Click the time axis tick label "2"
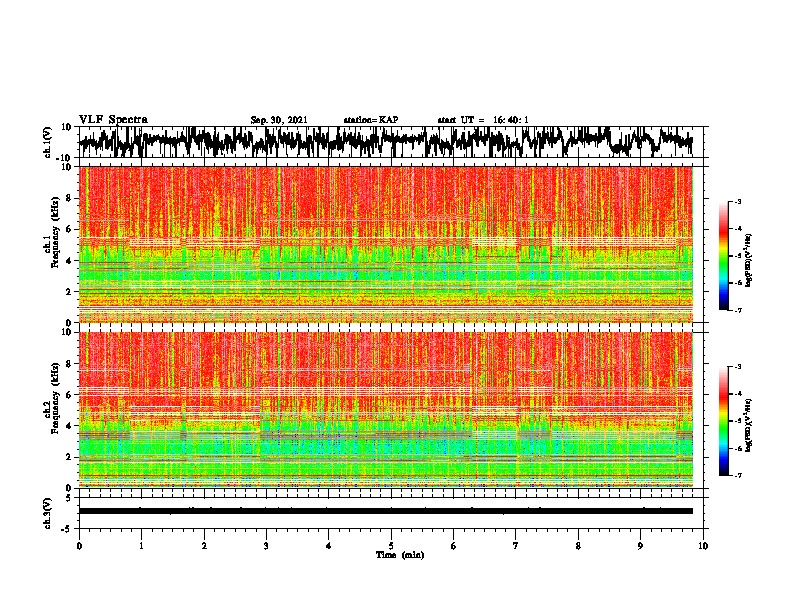 coord(204,546)
